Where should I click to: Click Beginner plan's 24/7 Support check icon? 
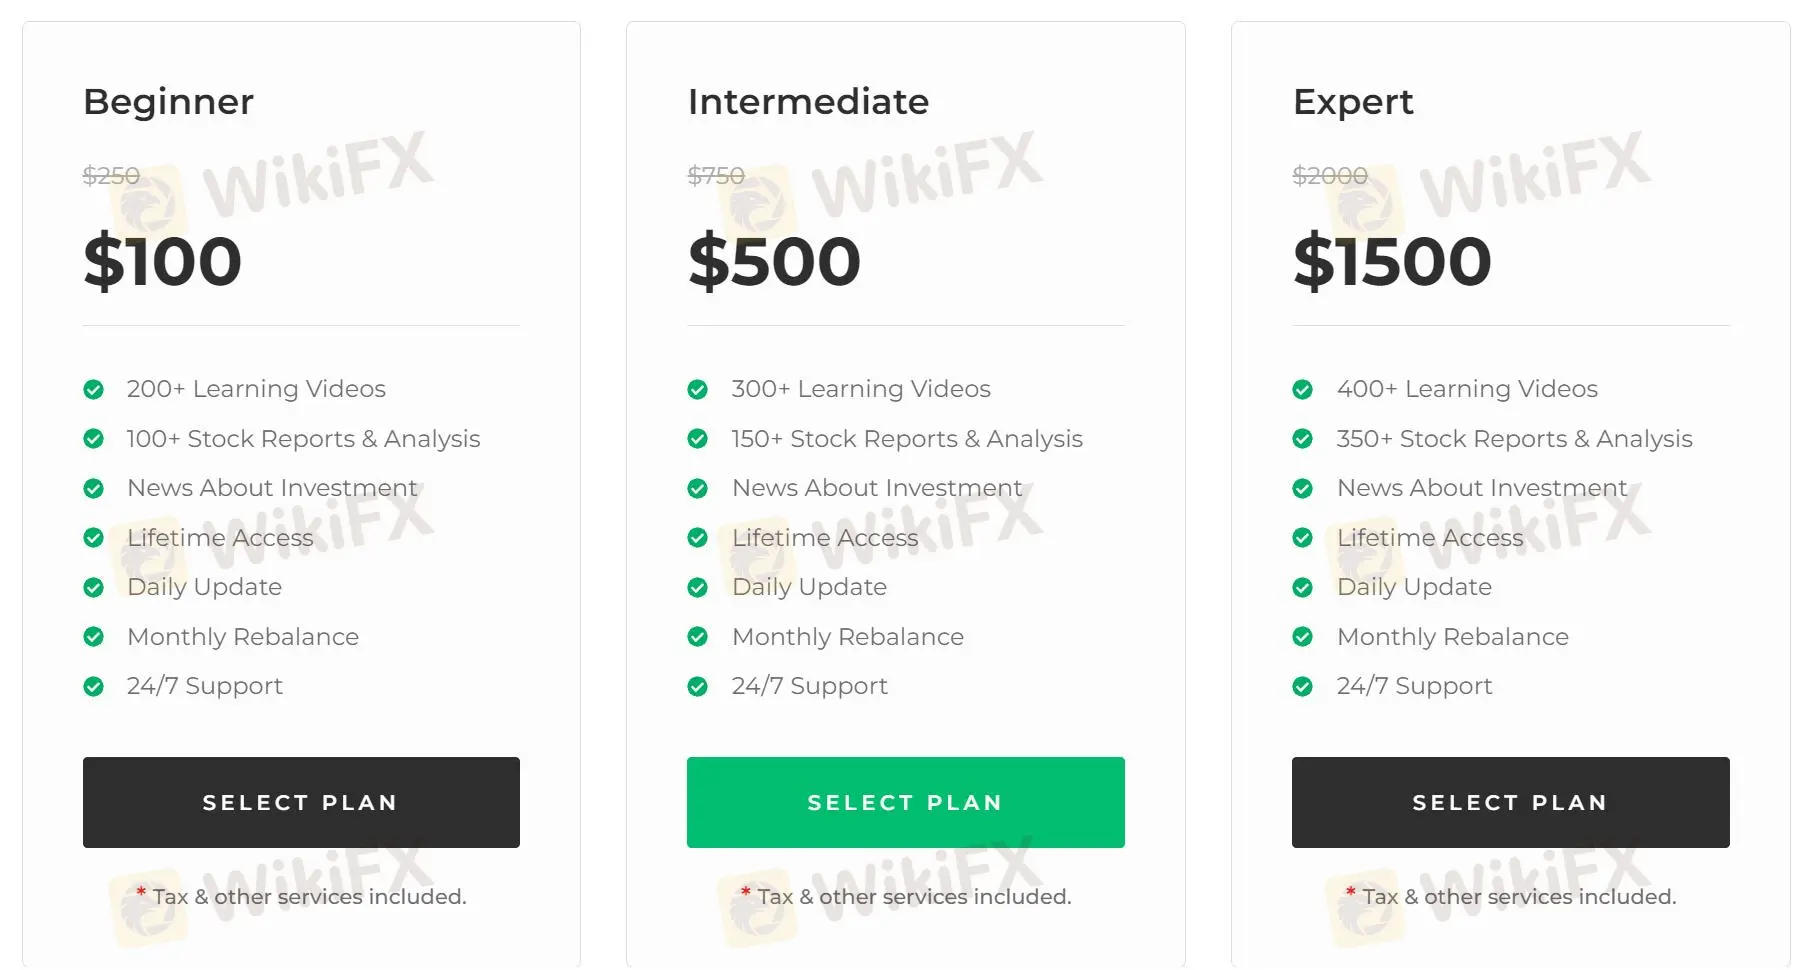click(x=94, y=686)
